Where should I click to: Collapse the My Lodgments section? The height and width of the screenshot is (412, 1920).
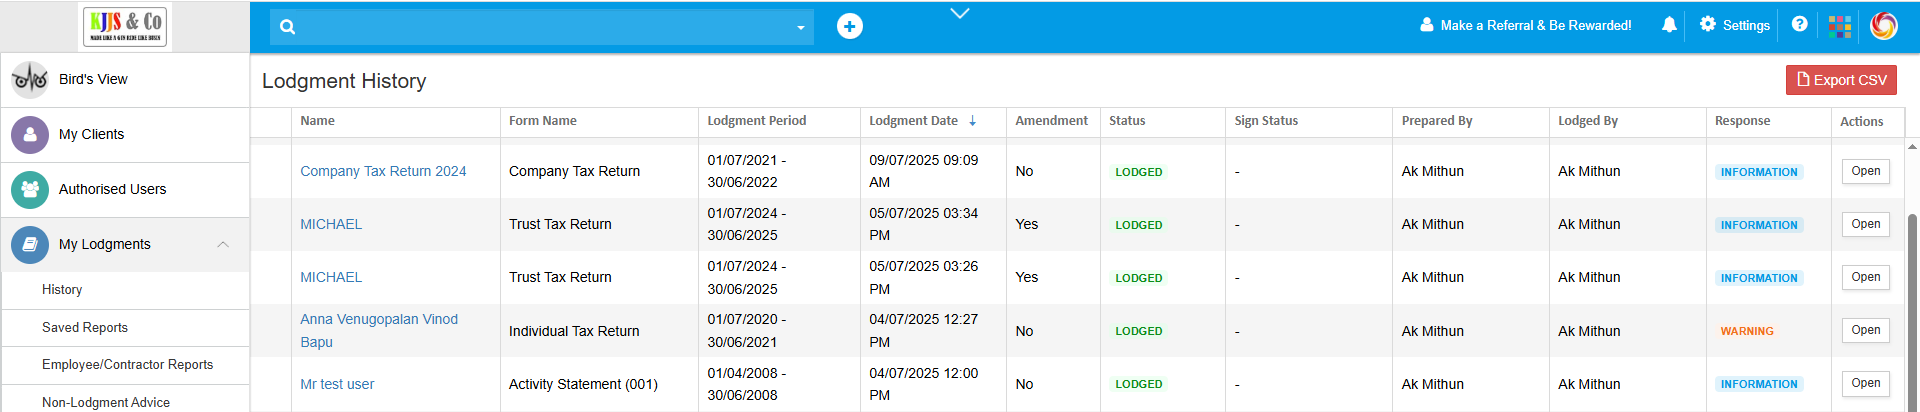click(x=223, y=244)
